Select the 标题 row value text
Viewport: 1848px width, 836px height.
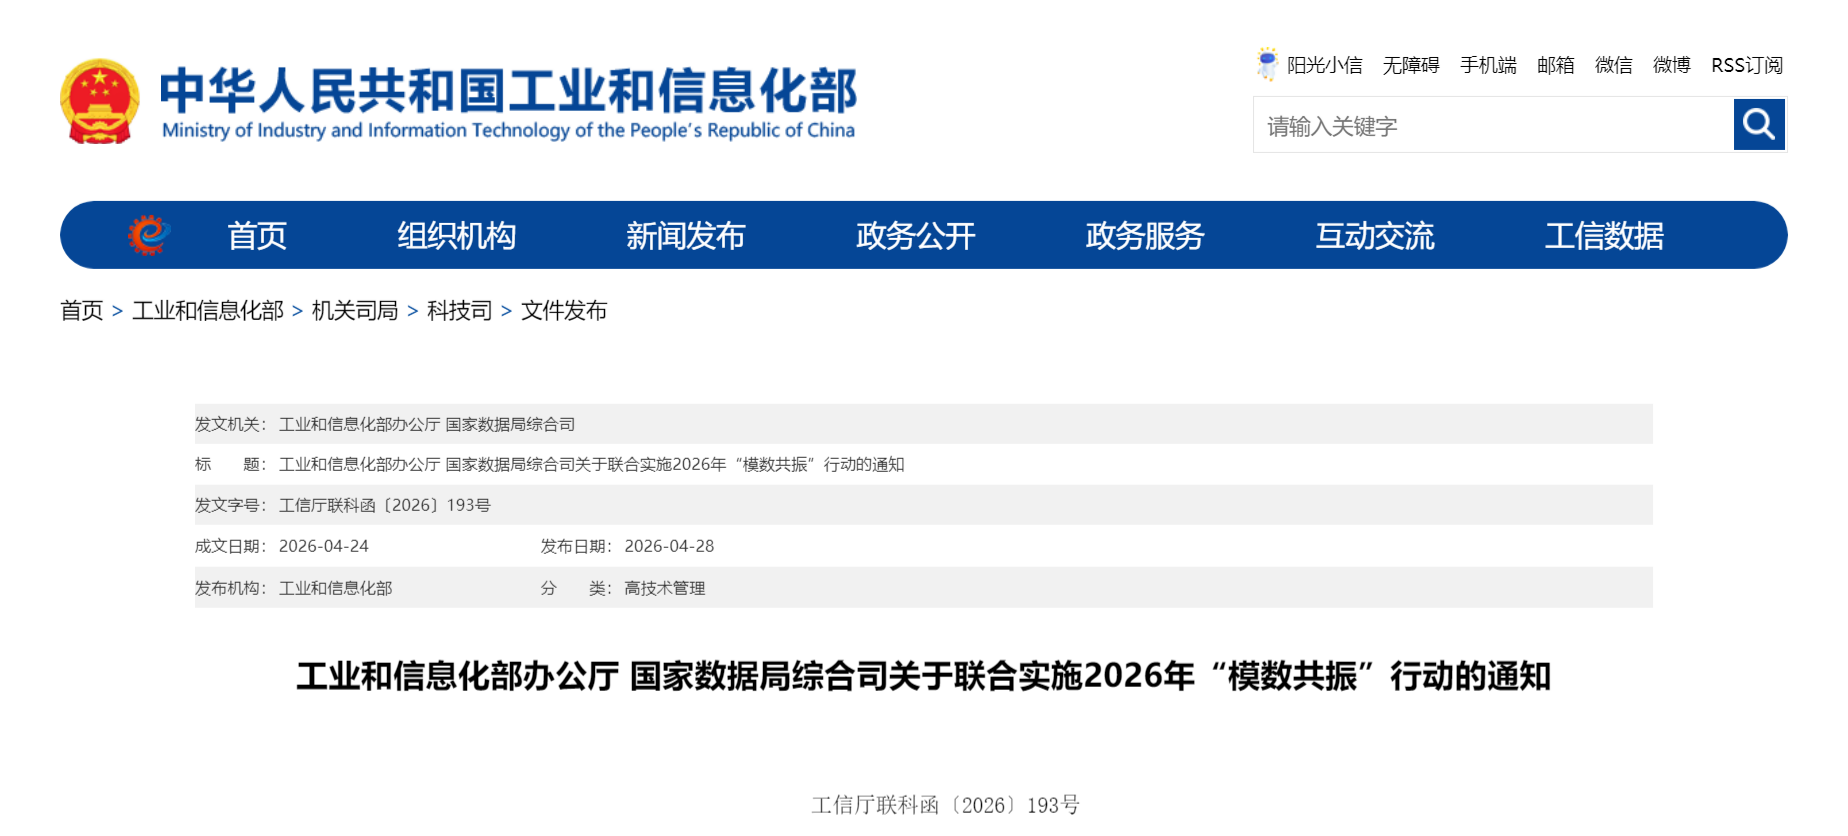click(592, 464)
